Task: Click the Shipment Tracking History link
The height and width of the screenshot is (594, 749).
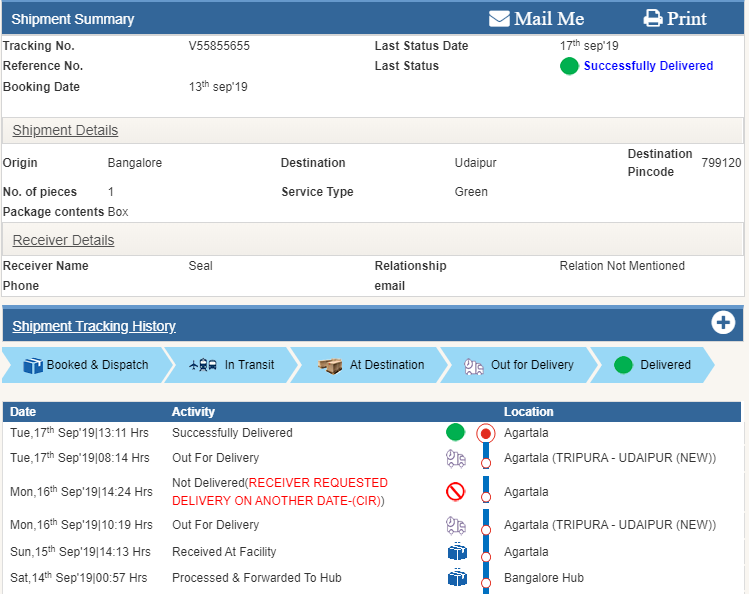Action: pyautogui.click(x=94, y=326)
